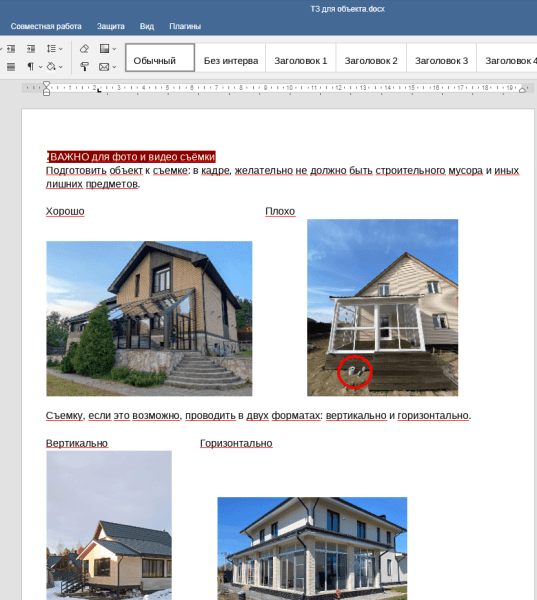
Task: Apply the Без интервала style
Action: click(230, 60)
